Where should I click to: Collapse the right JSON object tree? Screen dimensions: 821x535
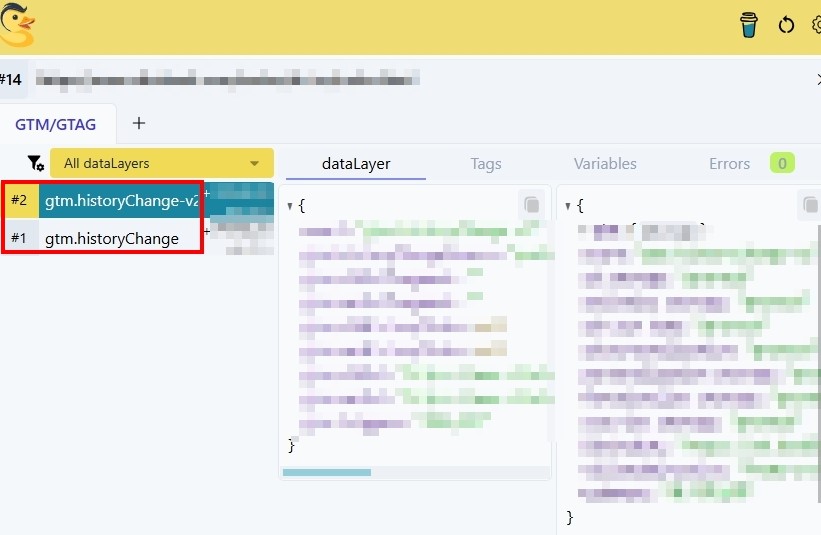click(568, 206)
